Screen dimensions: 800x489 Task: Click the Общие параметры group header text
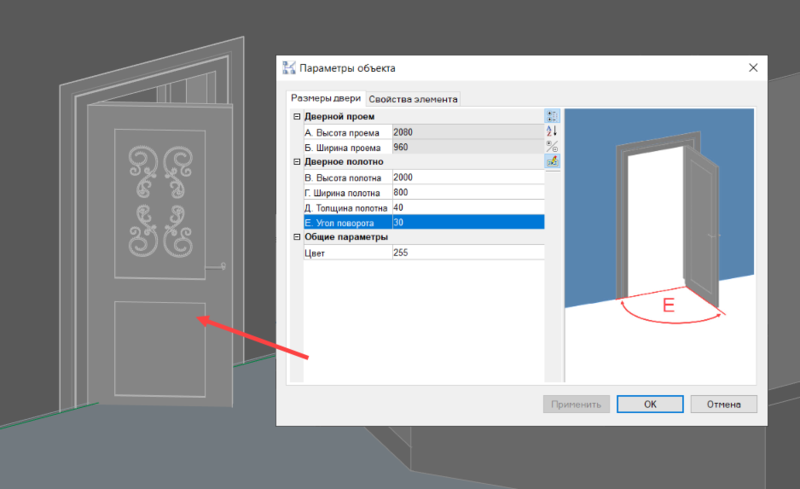click(x=346, y=237)
